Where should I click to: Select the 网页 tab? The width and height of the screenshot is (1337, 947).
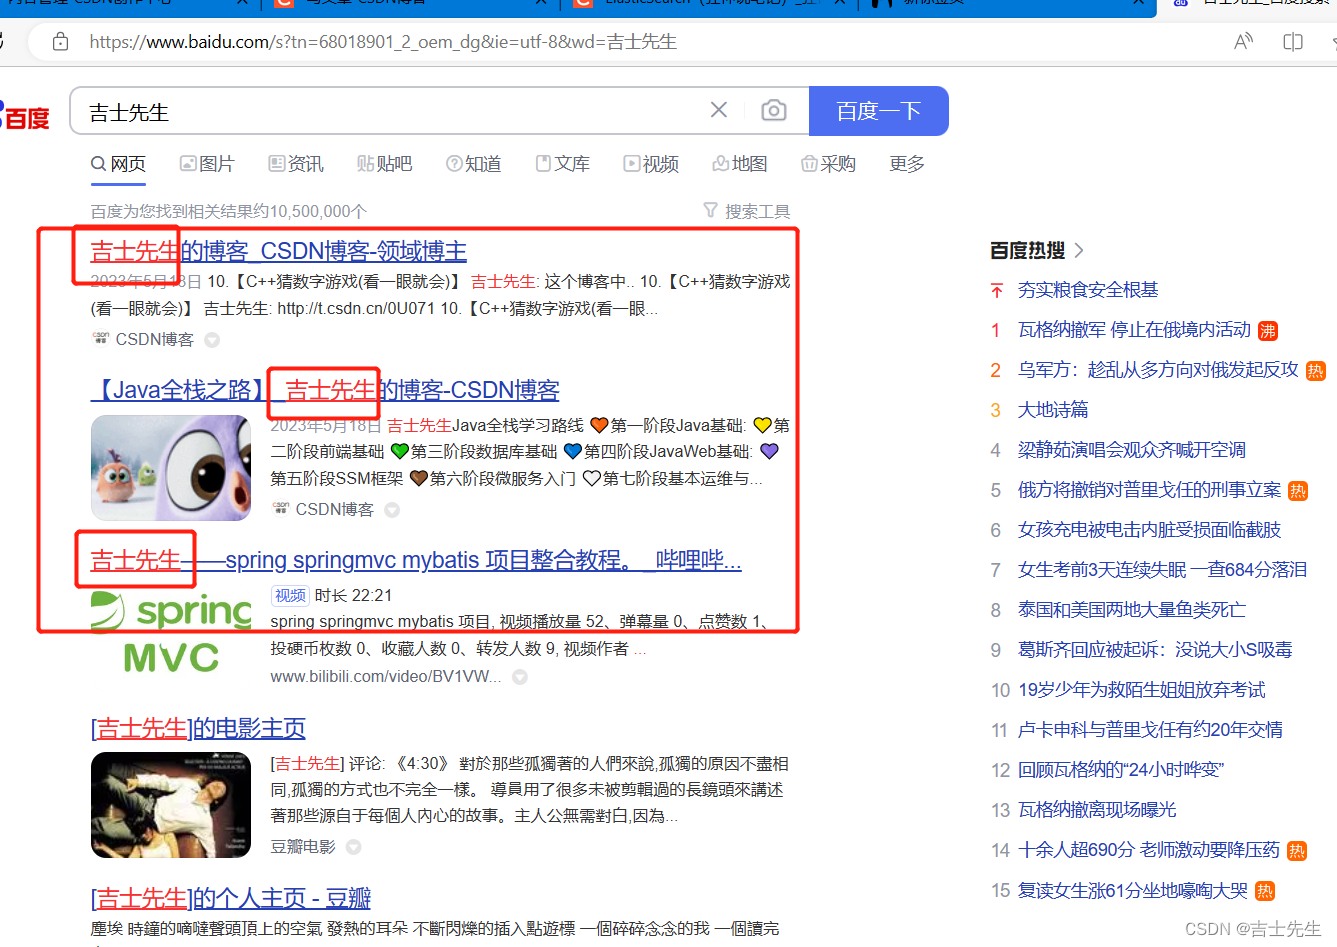pos(118,164)
